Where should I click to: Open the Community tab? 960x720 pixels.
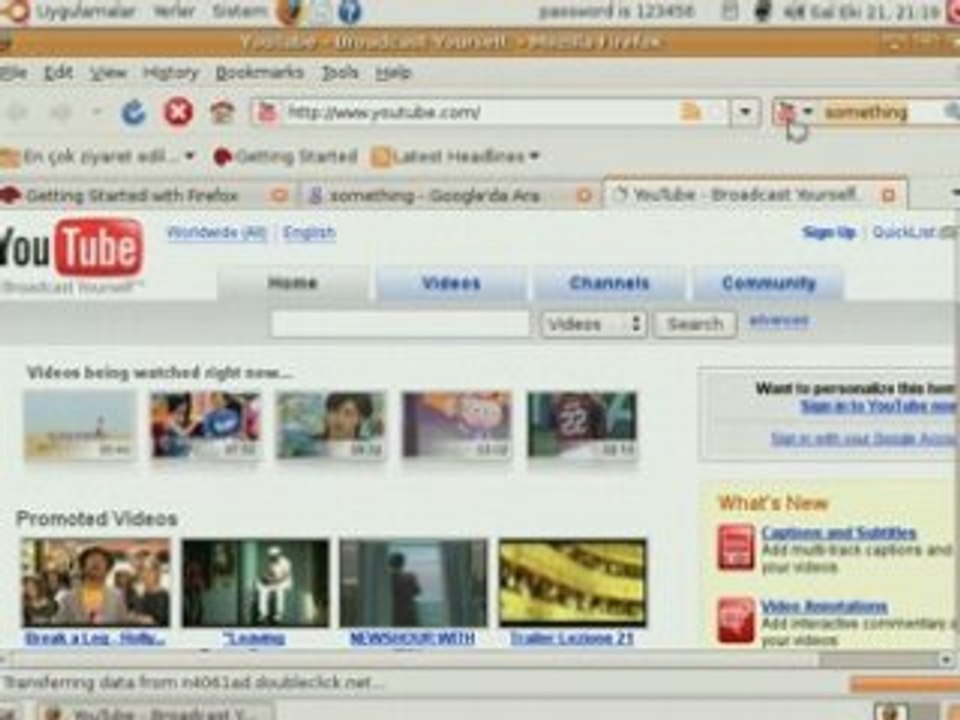[x=768, y=283]
